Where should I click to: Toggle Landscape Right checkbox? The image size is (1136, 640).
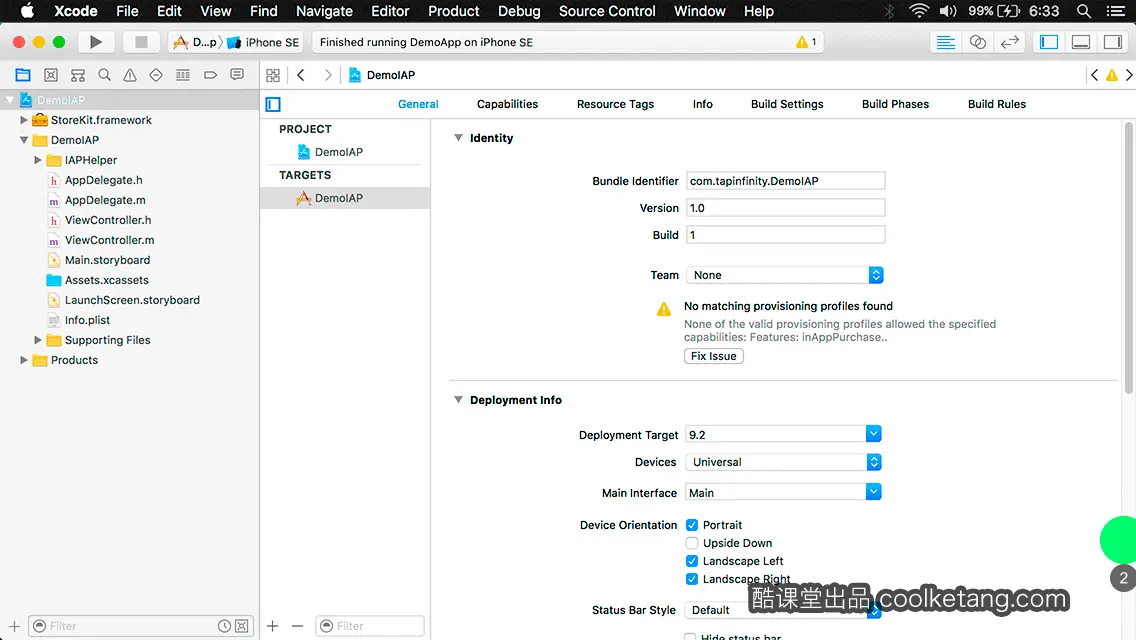692,579
